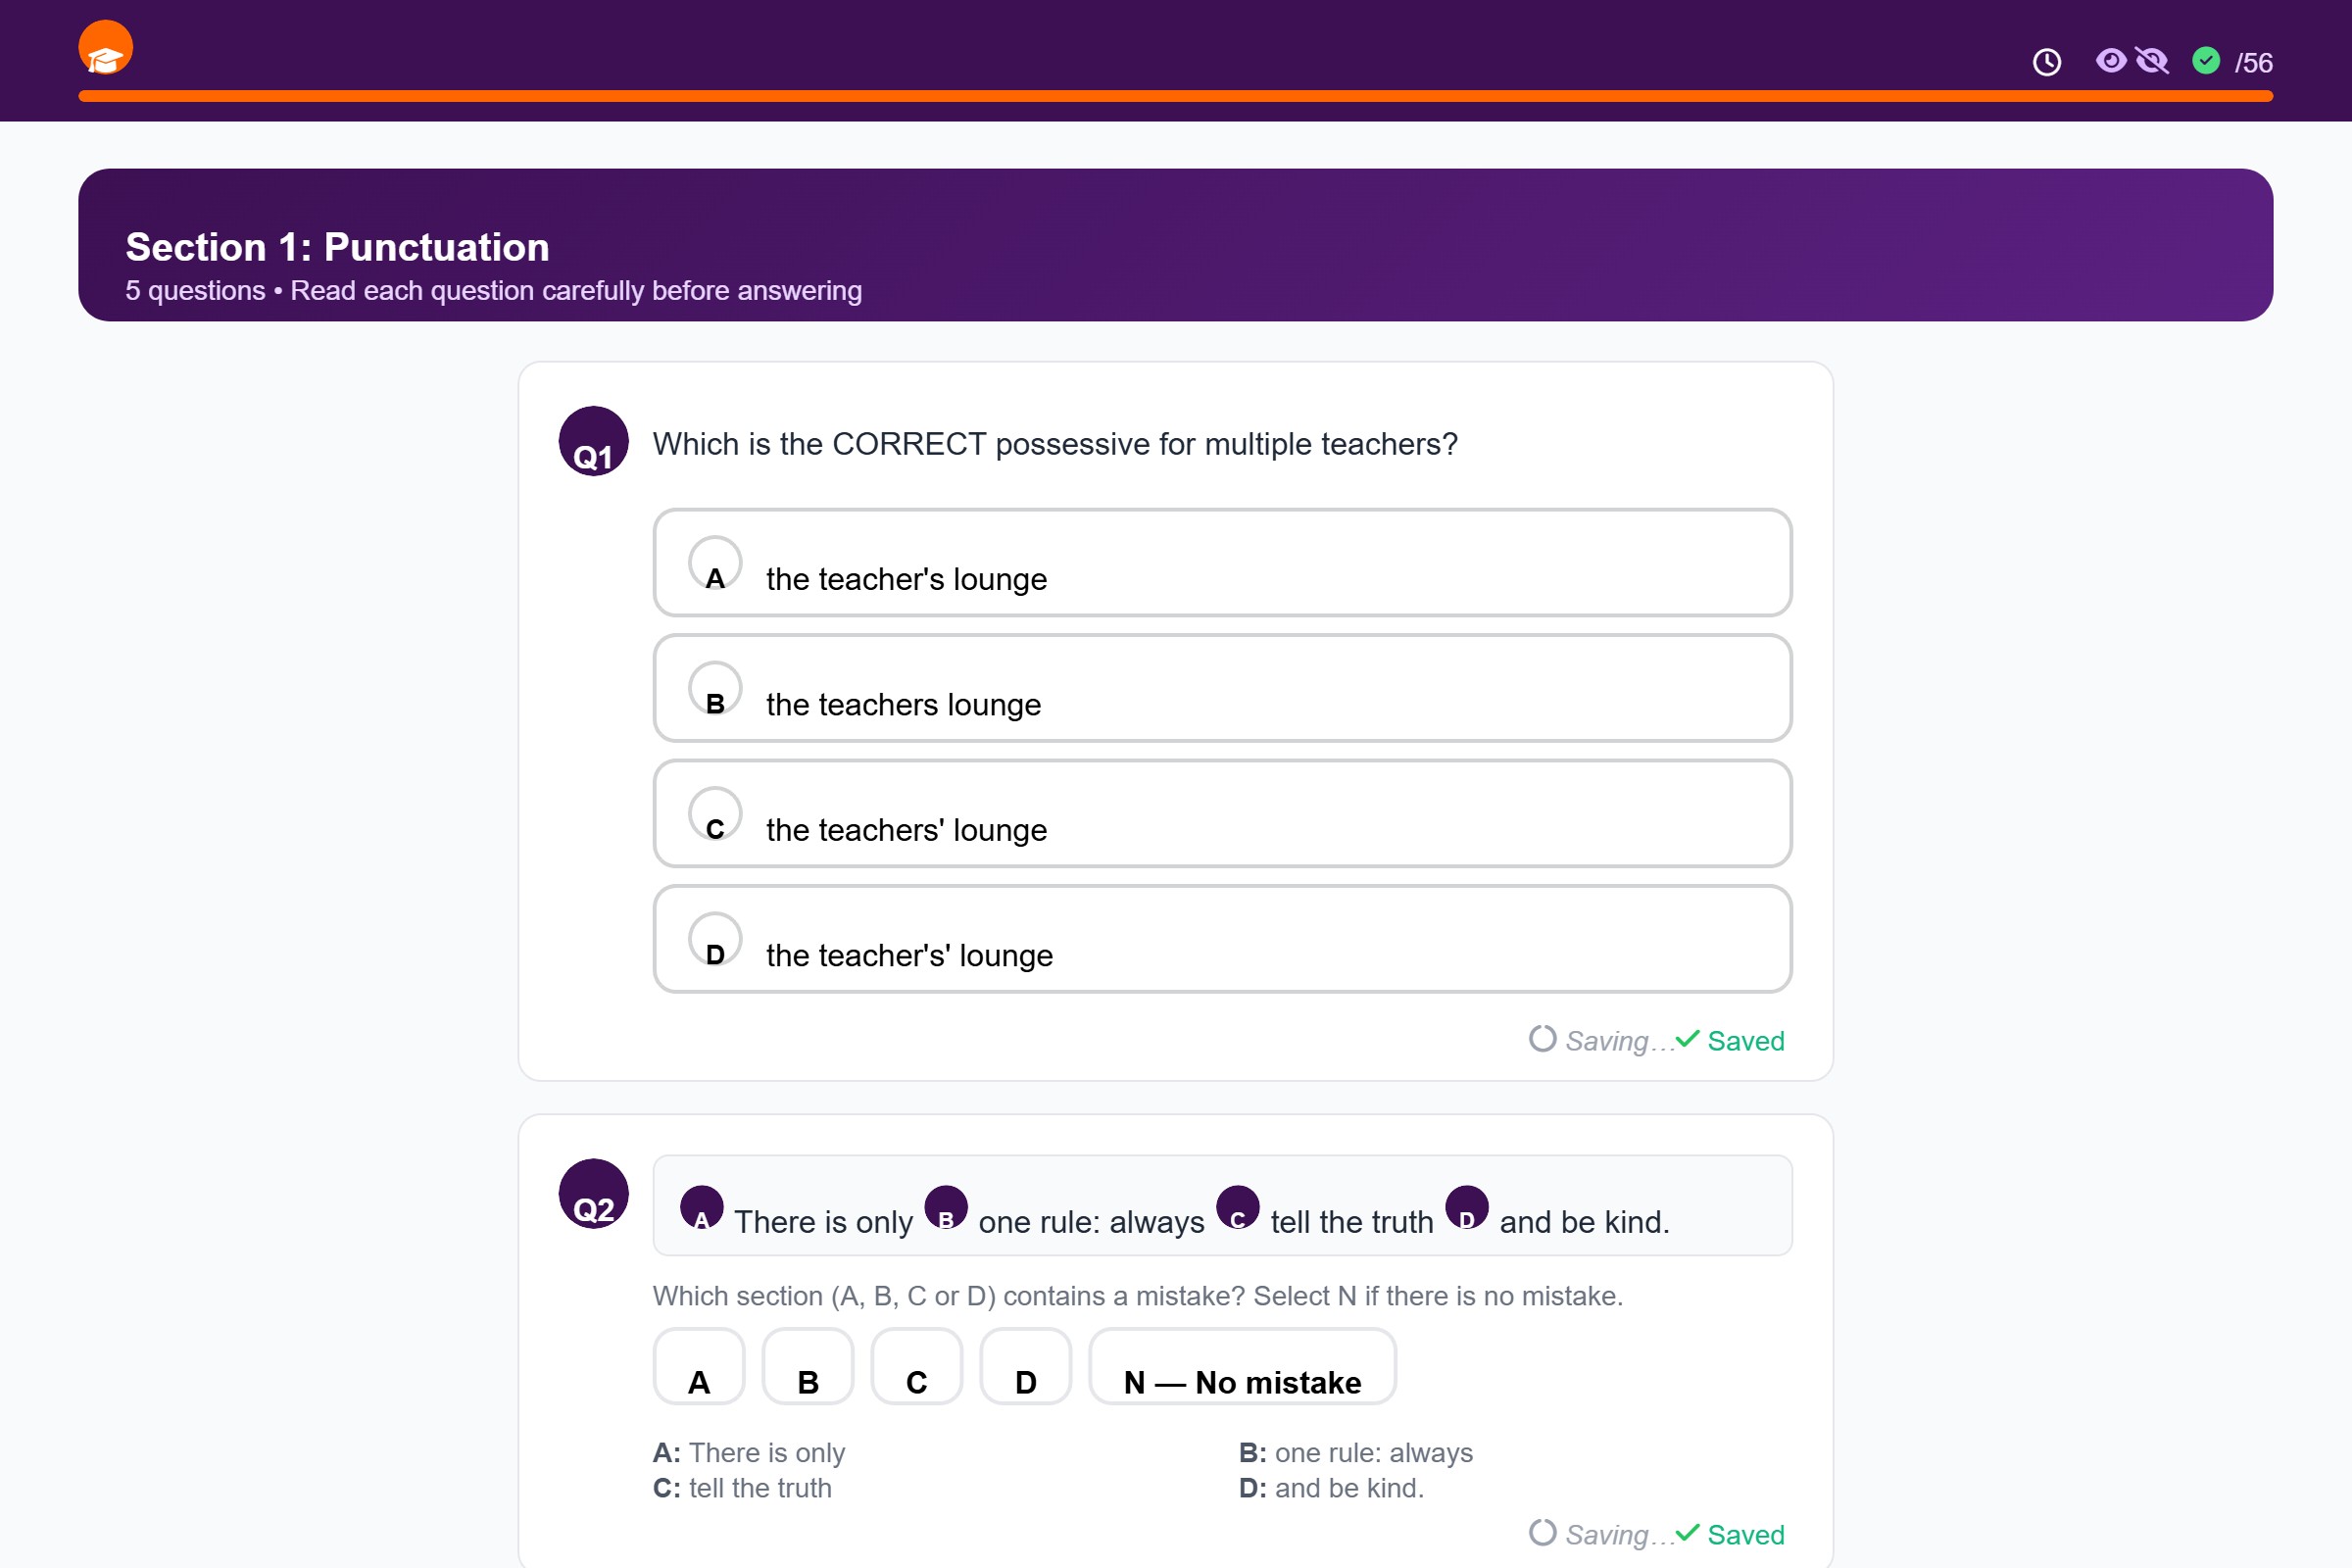Click the green checkmark score icon
Viewport: 2352px width, 1568px height.
(2206, 61)
